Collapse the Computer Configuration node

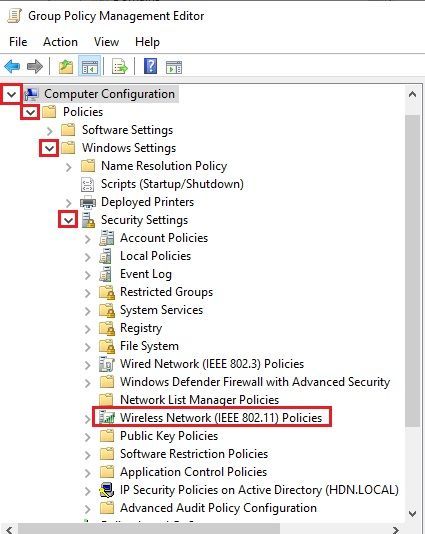pos(12,94)
